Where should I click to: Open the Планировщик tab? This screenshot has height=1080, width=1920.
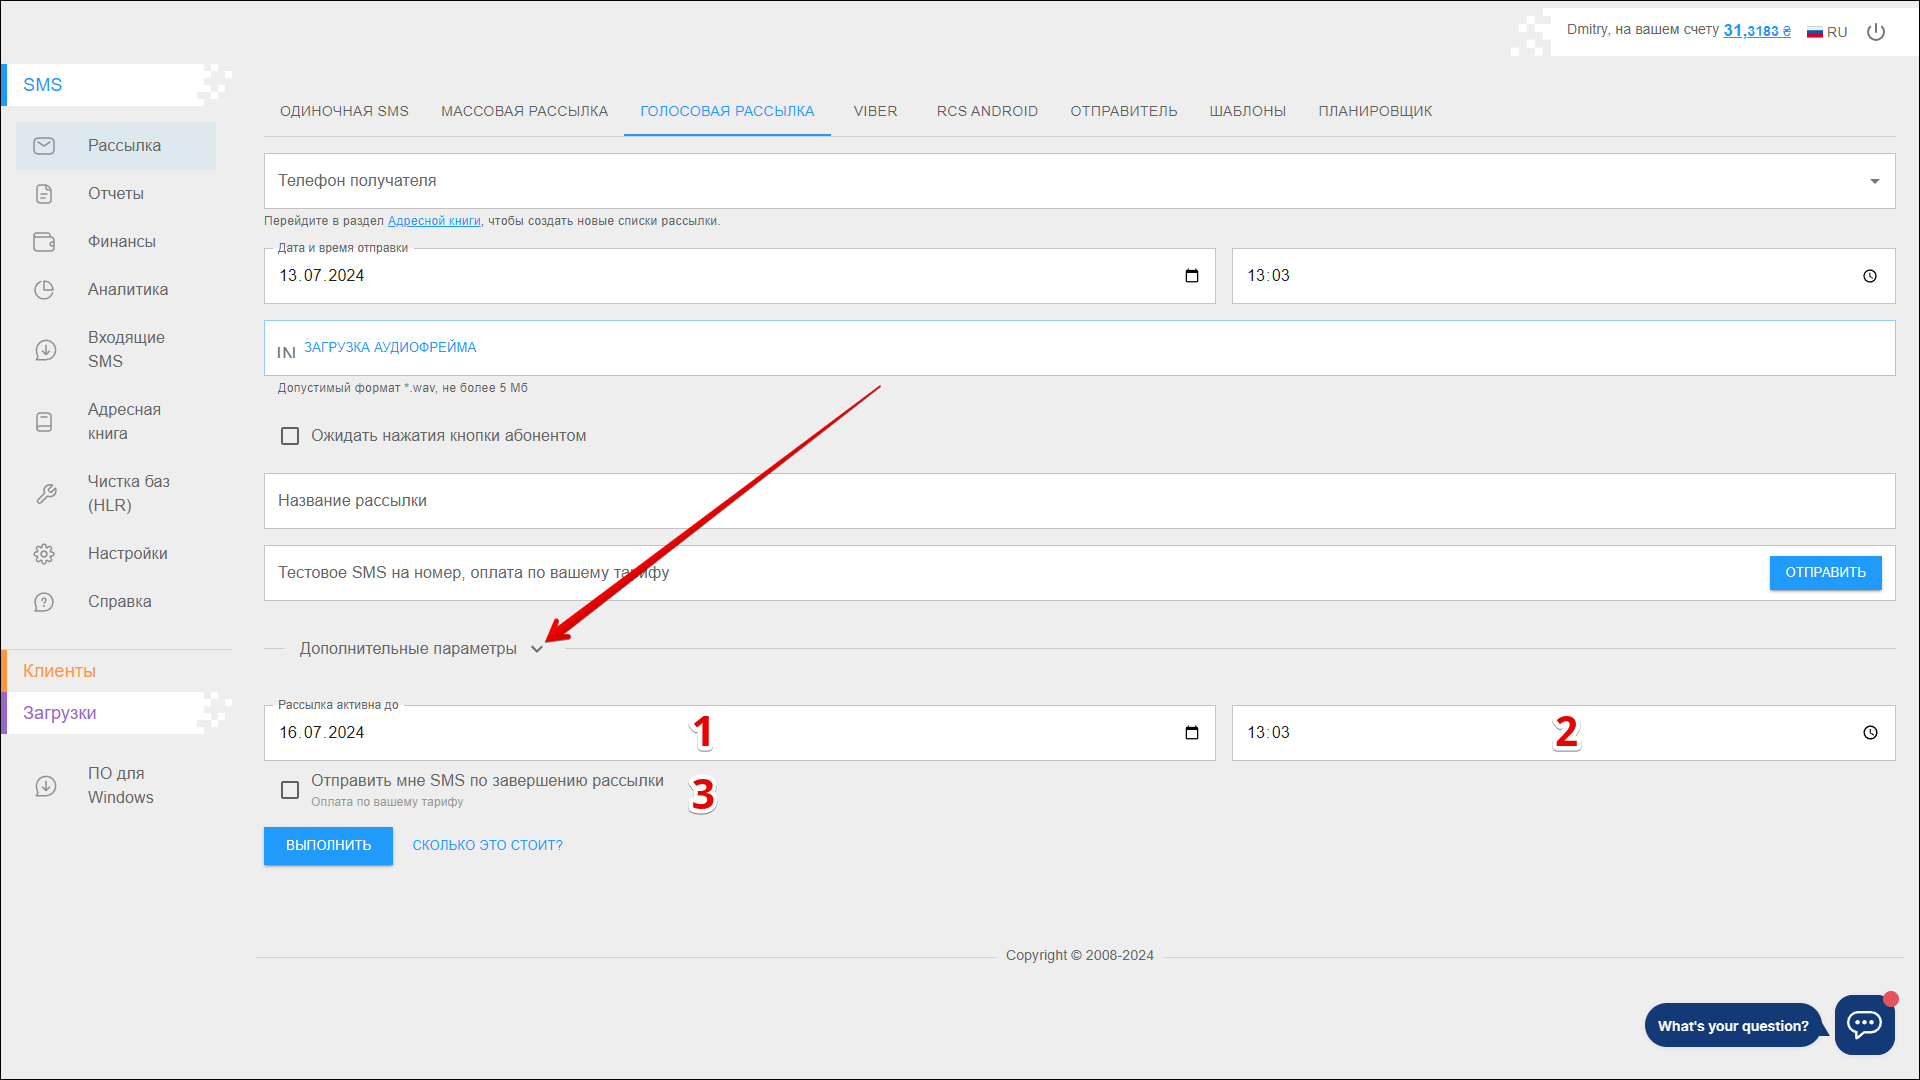[1375, 111]
